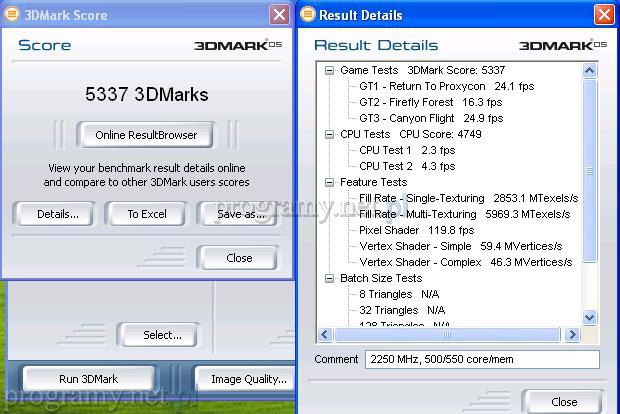Image resolution: width=620 pixels, height=414 pixels.
Task: Collapse the Game Tests tree node
Action: 330,71
